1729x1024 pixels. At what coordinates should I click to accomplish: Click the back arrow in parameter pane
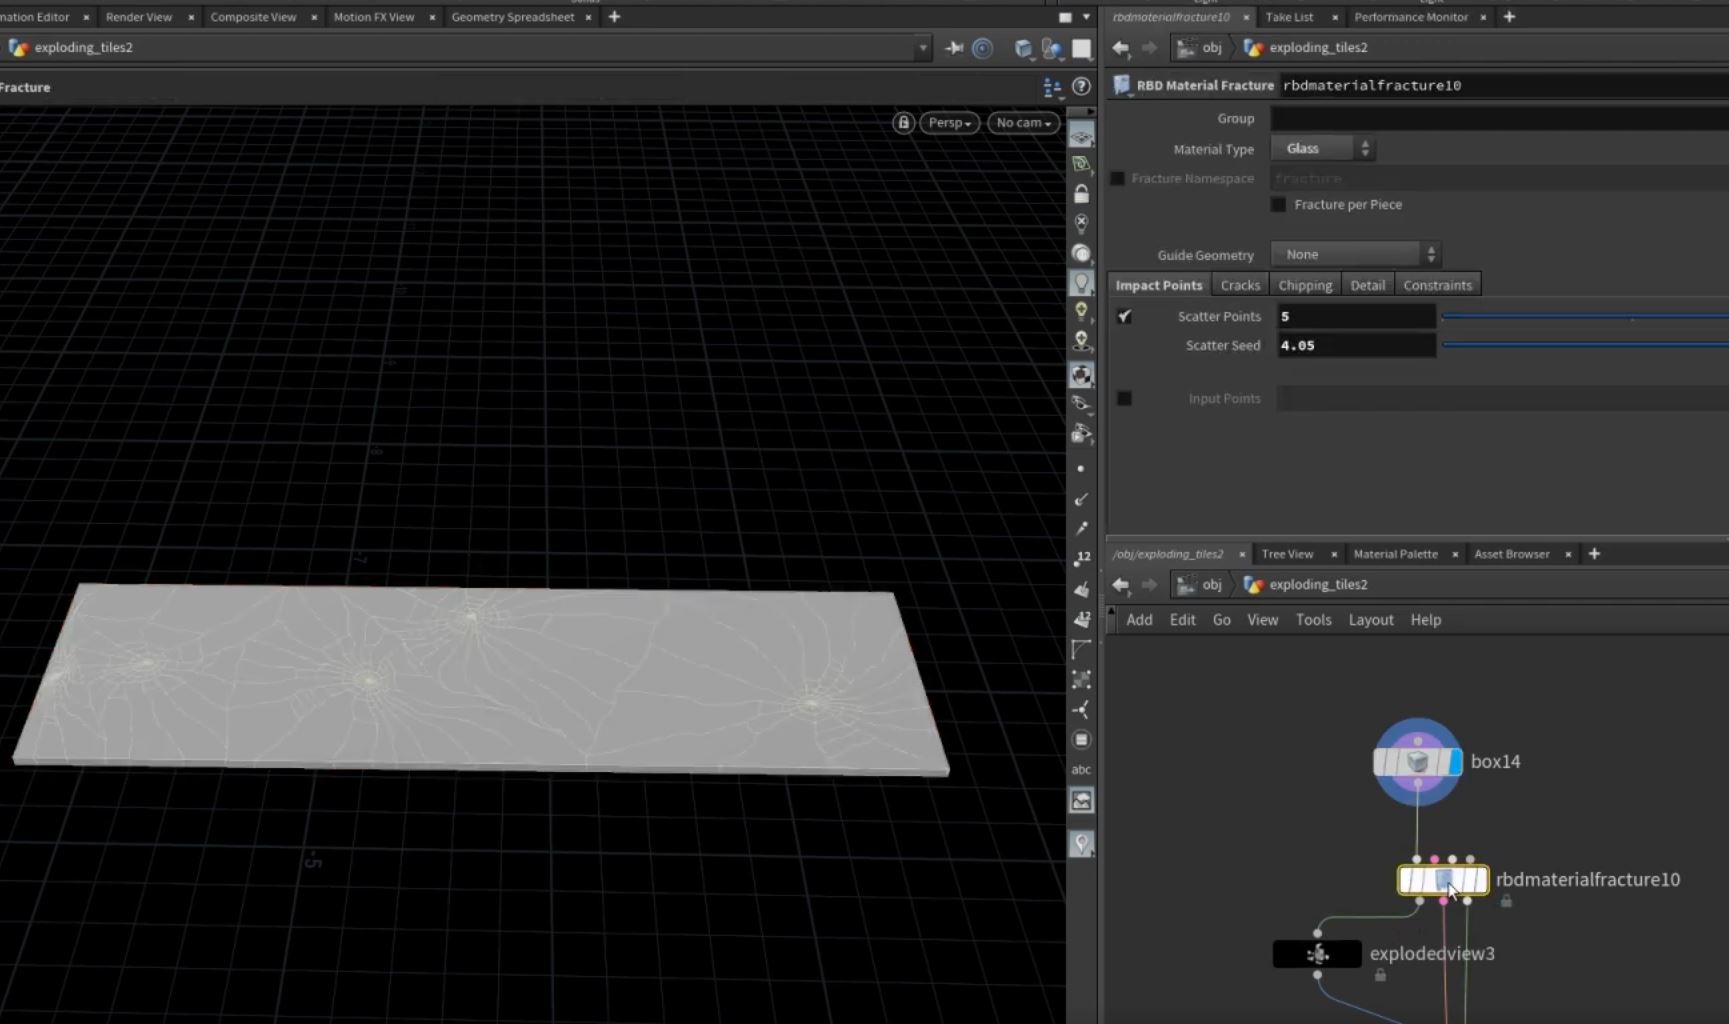tap(1121, 48)
